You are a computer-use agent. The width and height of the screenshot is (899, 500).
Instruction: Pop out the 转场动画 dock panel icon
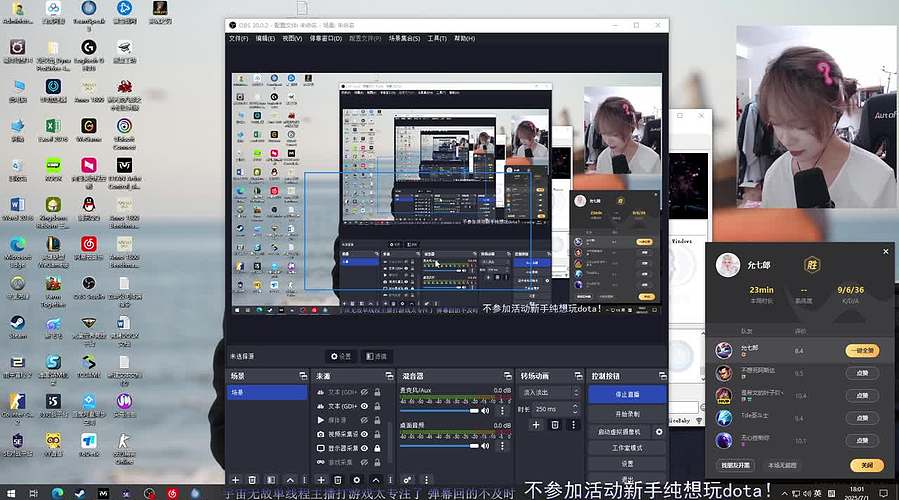click(579, 376)
